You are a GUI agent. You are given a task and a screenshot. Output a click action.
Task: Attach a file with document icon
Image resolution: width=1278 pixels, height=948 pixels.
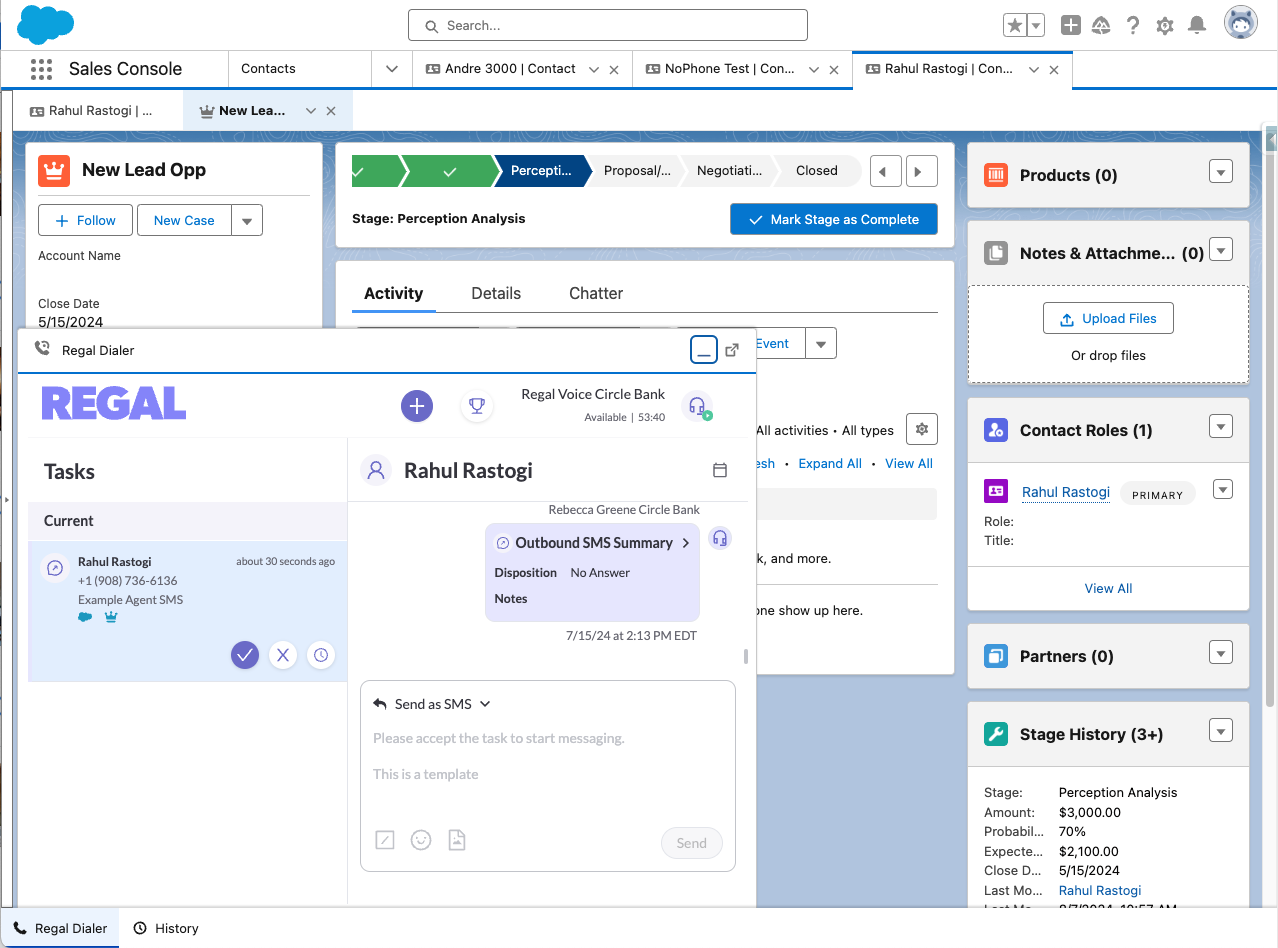(x=457, y=840)
